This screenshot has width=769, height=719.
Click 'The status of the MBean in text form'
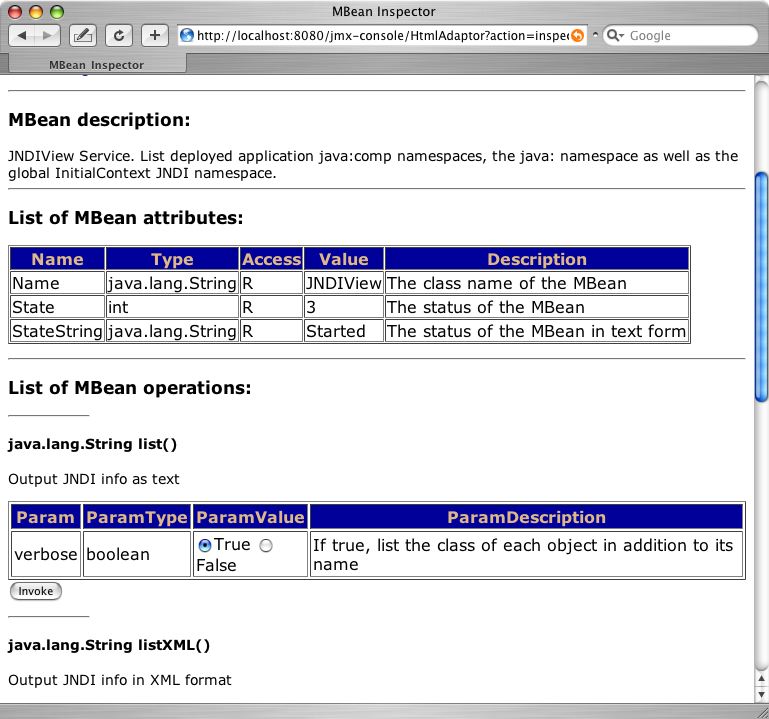536,331
